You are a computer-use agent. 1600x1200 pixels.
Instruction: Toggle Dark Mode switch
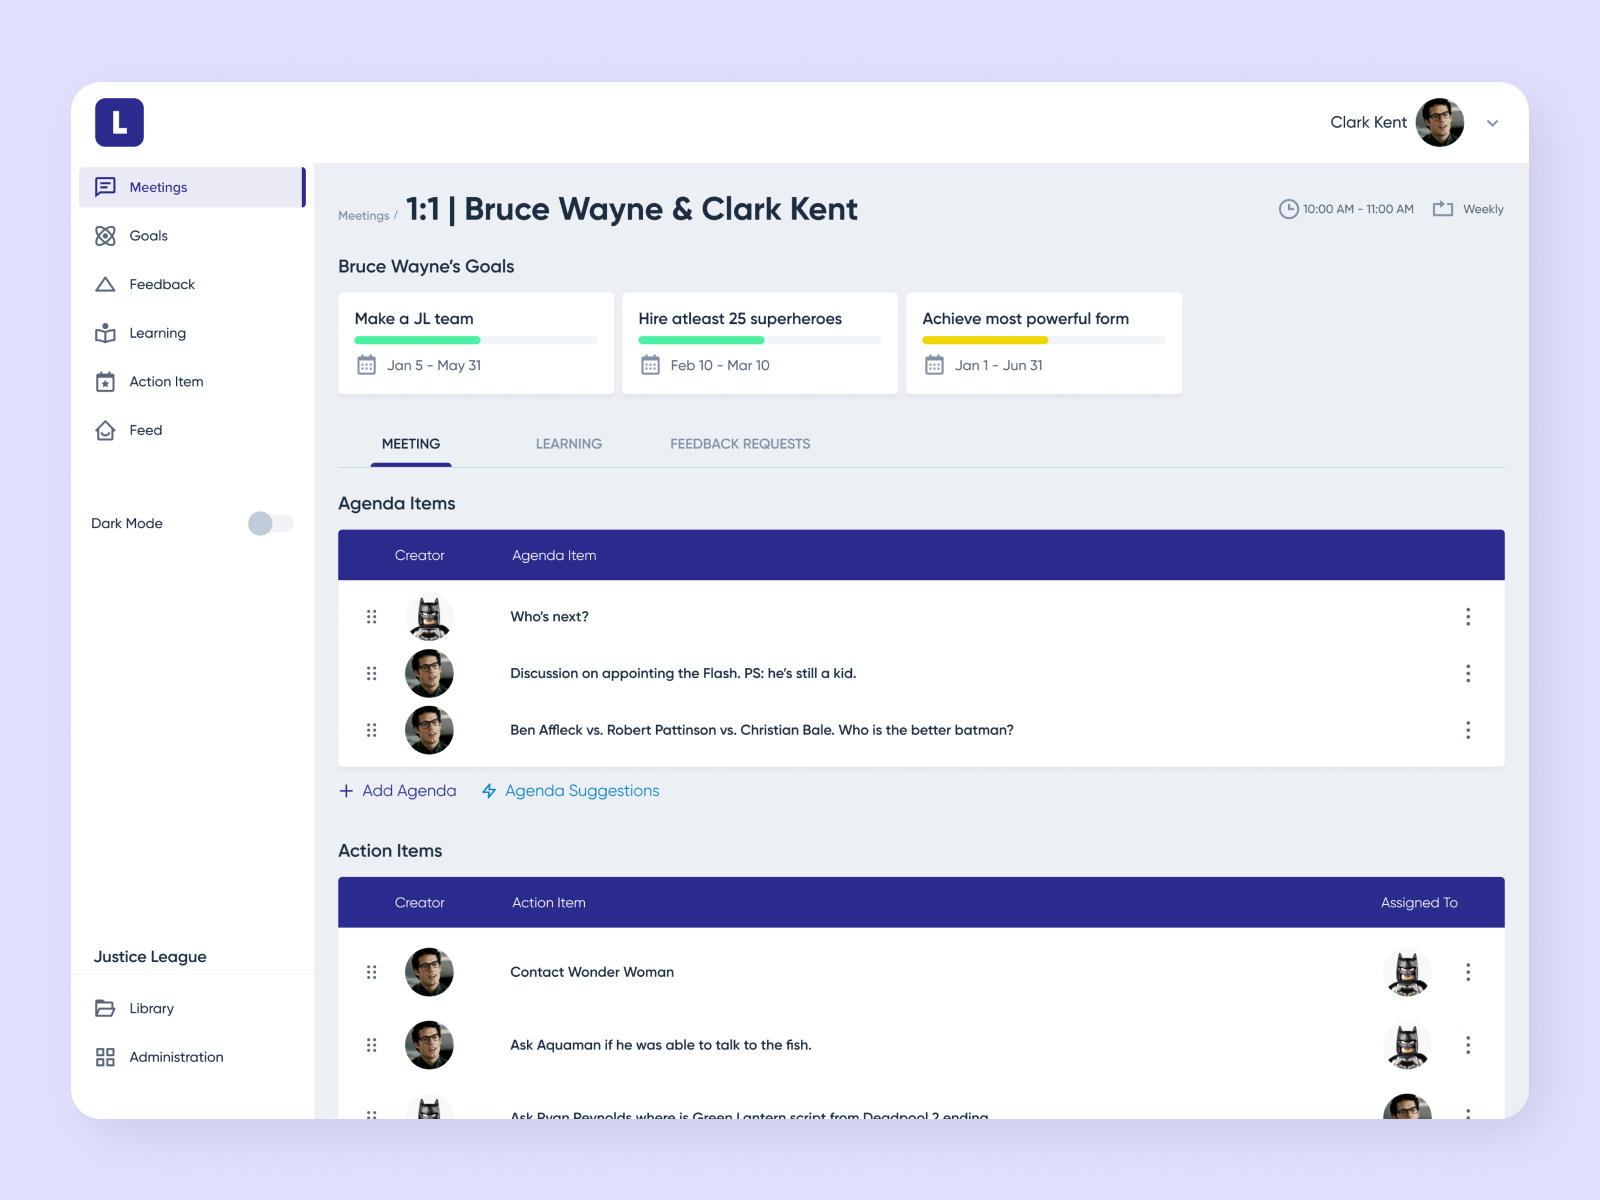click(x=271, y=523)
